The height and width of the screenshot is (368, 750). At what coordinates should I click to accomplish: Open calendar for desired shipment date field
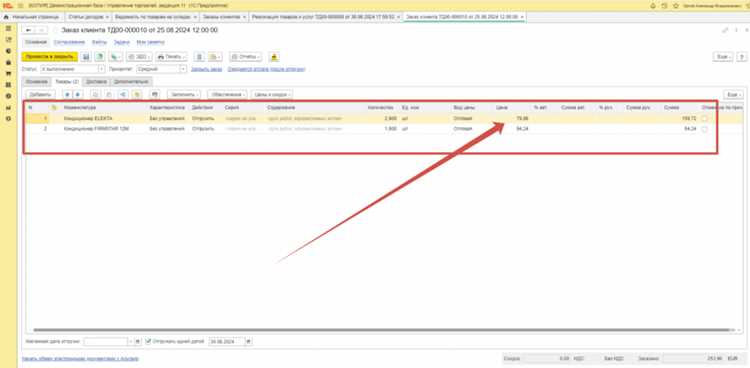[x=138, y=342]
